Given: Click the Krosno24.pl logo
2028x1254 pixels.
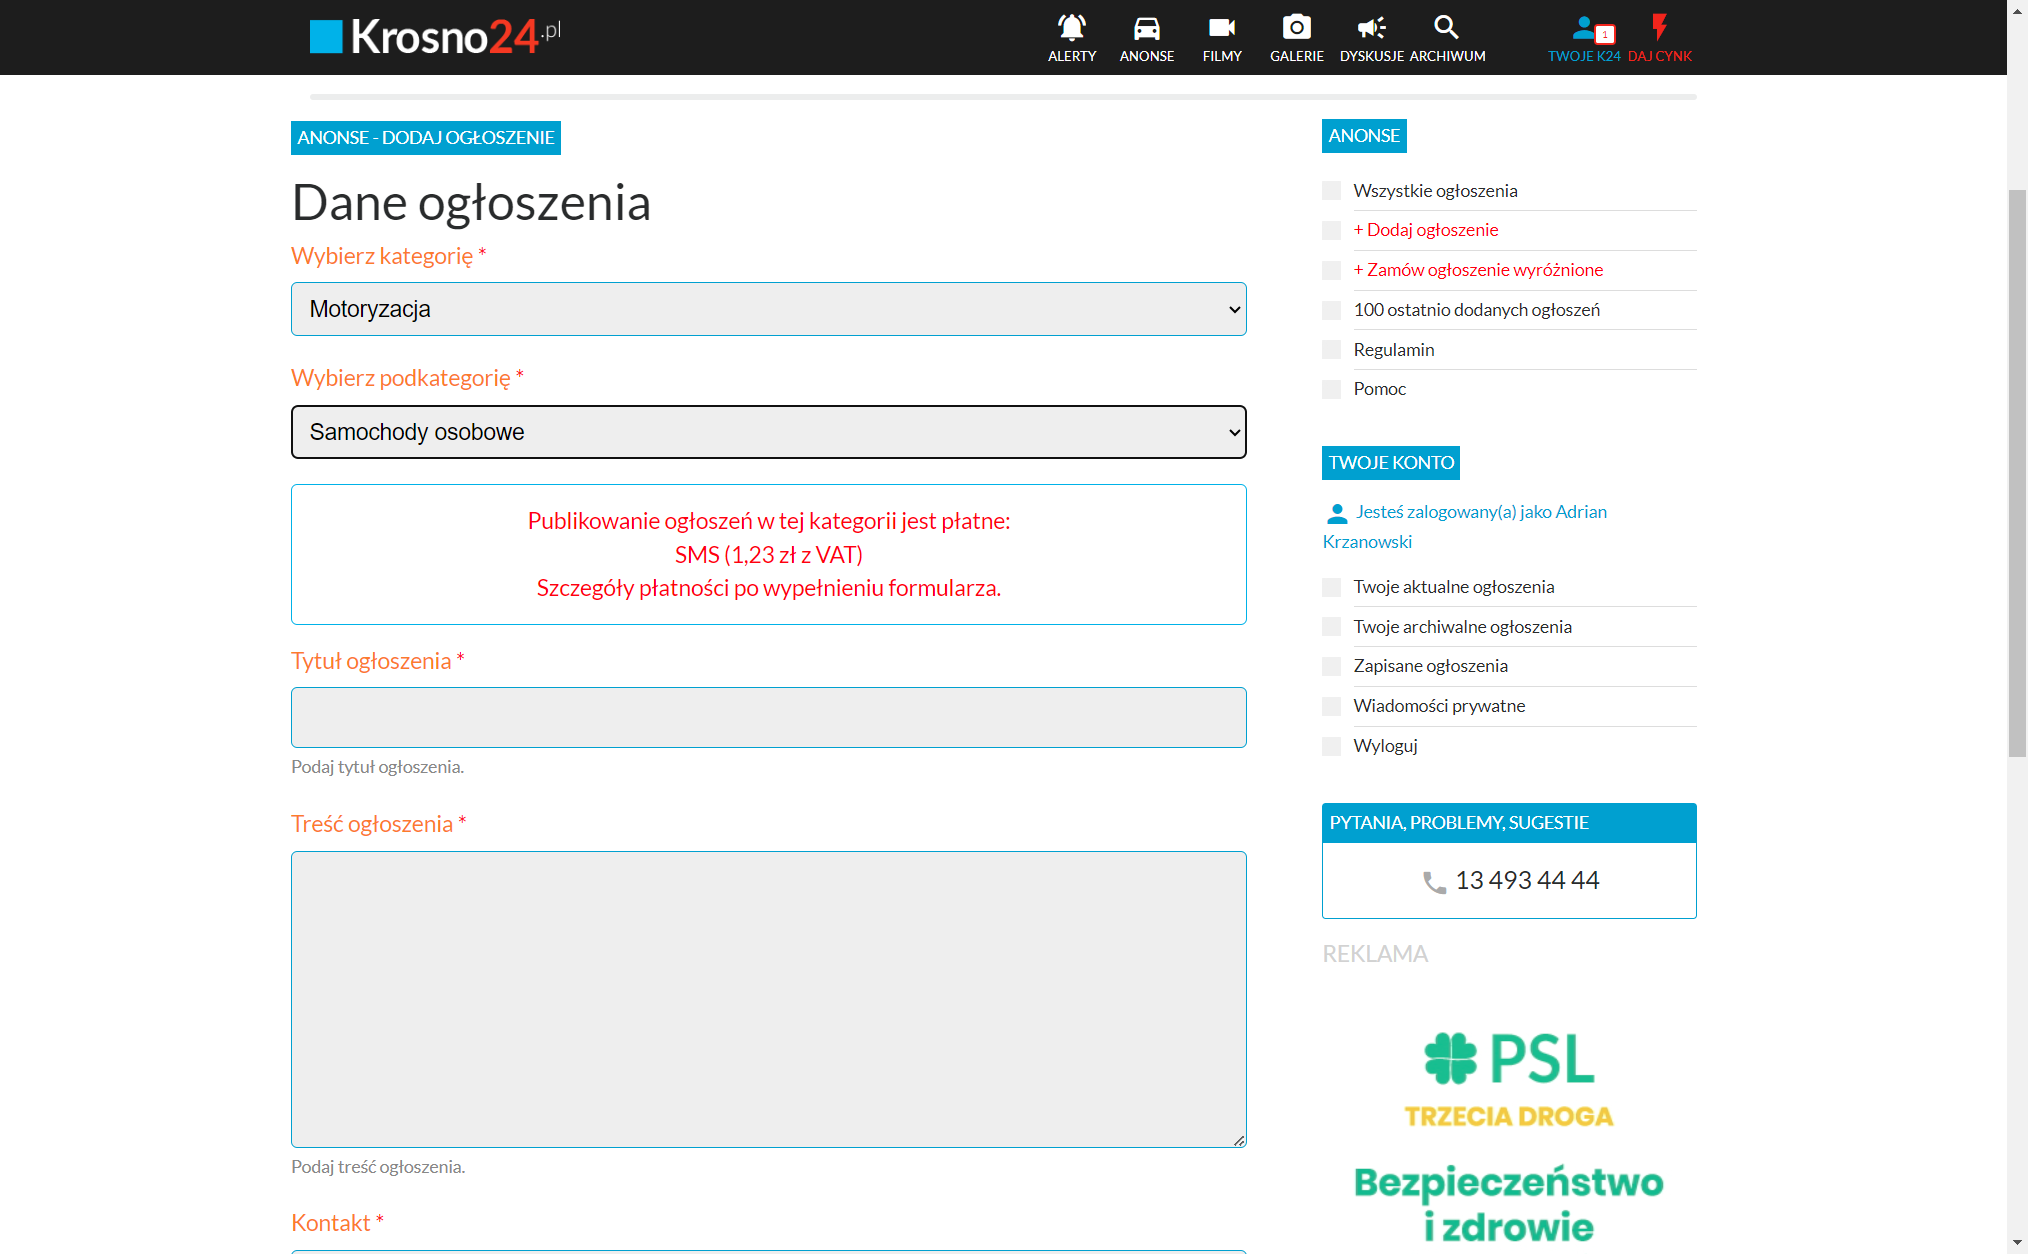Looking at the screenshot, I should [435, 37].
